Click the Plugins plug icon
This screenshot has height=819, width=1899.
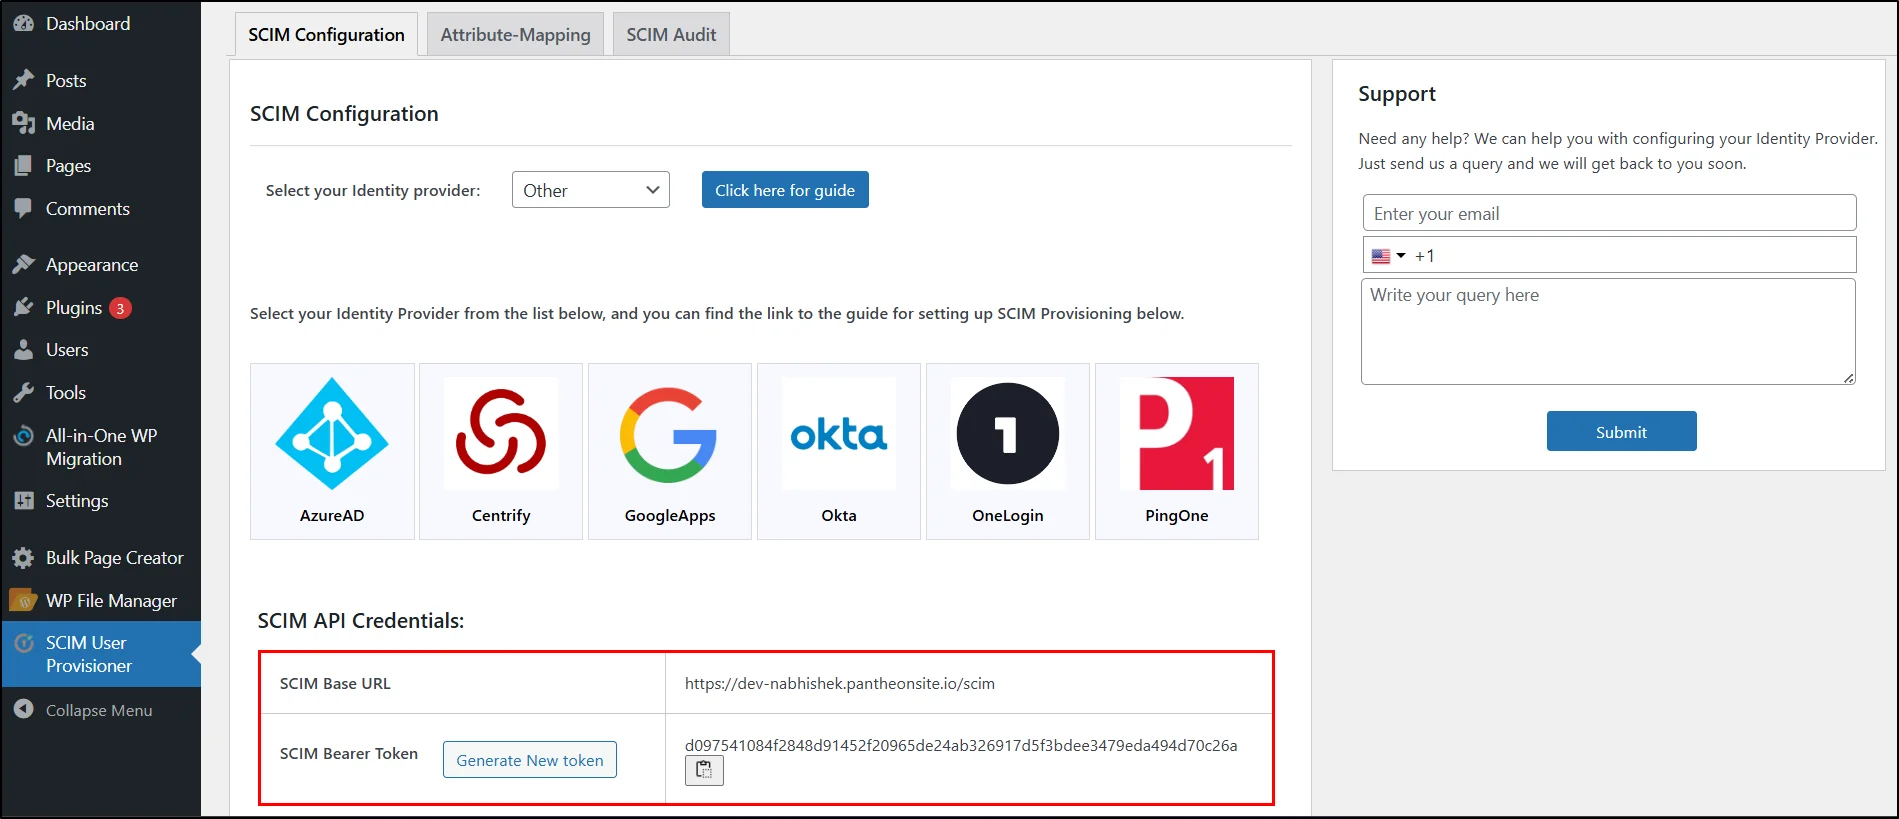pyautogui.click(x=23, y=307)
